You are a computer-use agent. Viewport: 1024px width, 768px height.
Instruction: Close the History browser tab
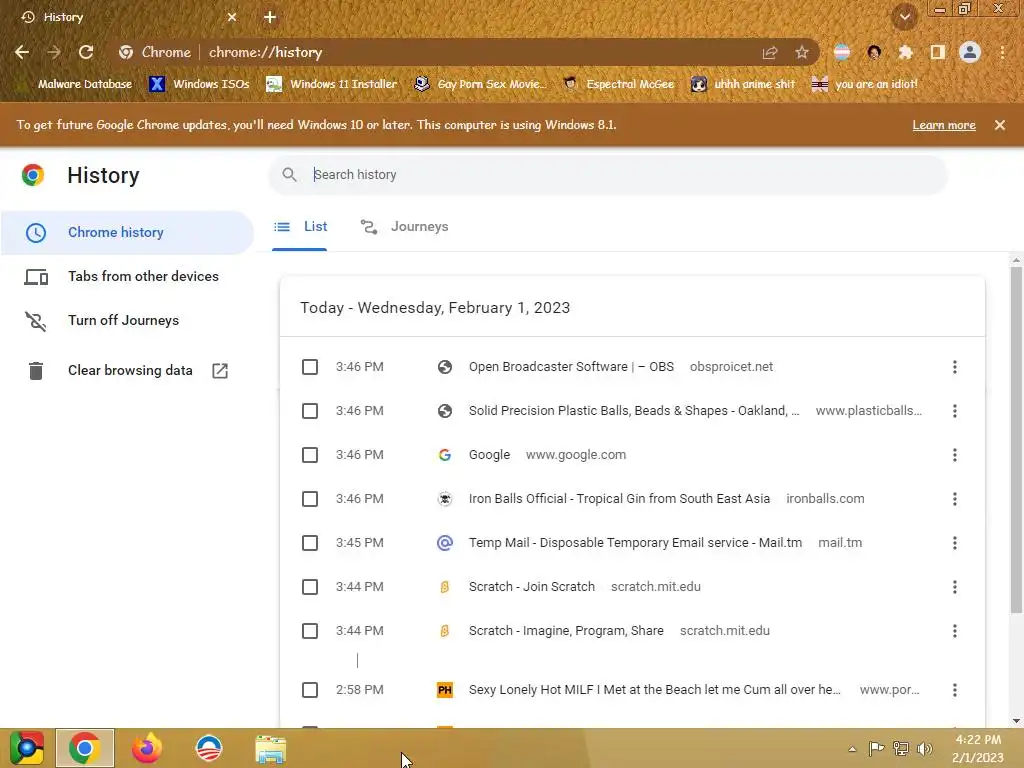pyautogui.click(x=232, y=17)
